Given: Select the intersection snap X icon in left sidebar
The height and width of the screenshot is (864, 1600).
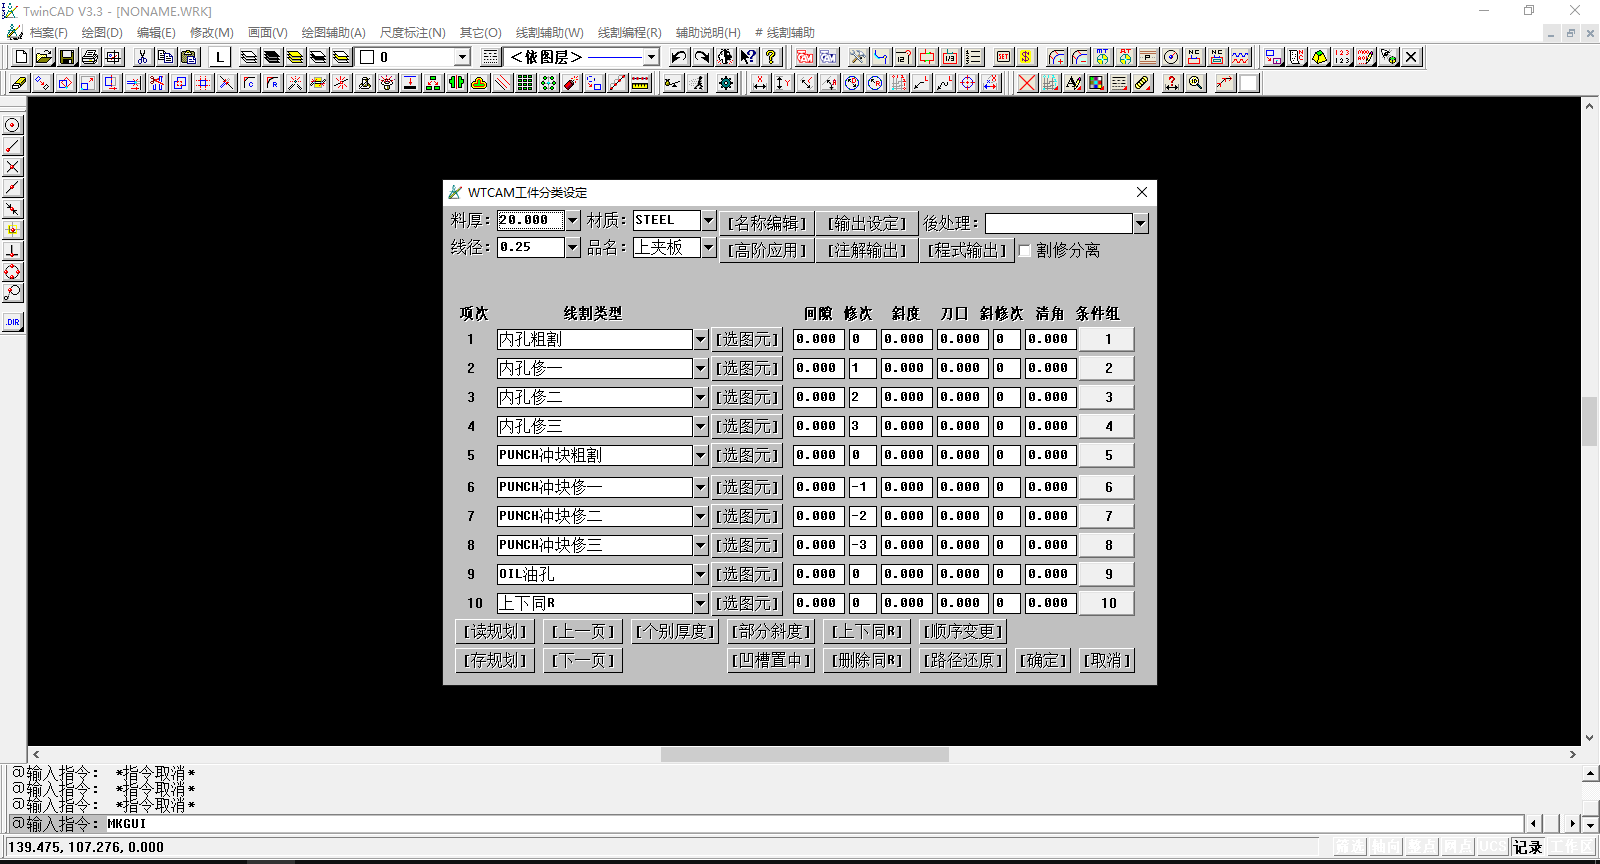Looking at the screenshot, I should tap(12, 167).
